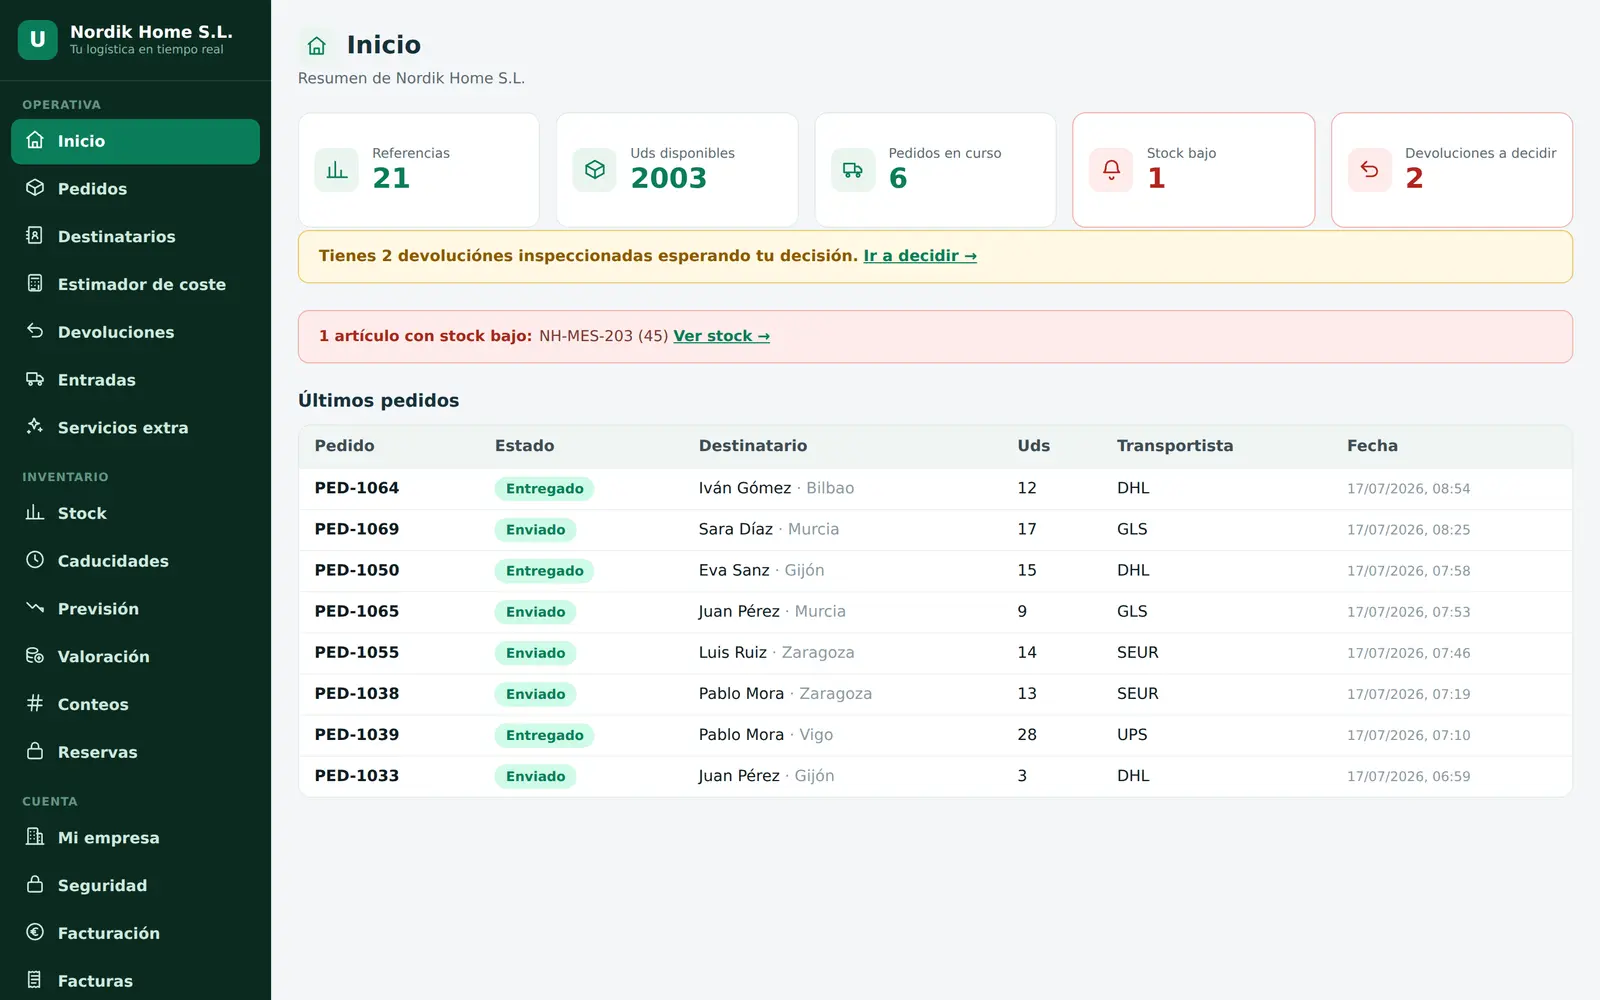Click the chart icon on Referencias card

click(337, 170)
